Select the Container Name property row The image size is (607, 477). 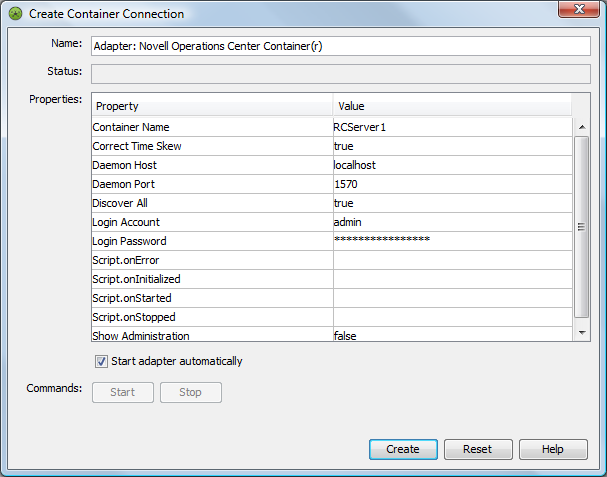coord(212,127)
